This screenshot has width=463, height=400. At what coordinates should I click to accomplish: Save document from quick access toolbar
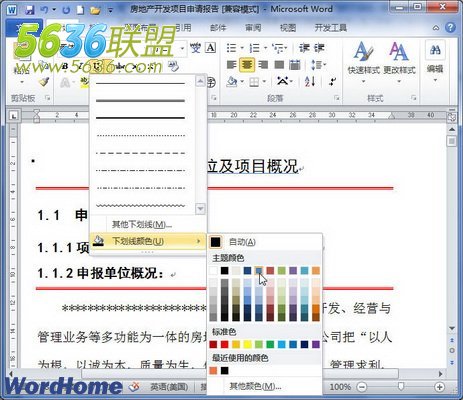pyautogui.click(x=30, y=9)
